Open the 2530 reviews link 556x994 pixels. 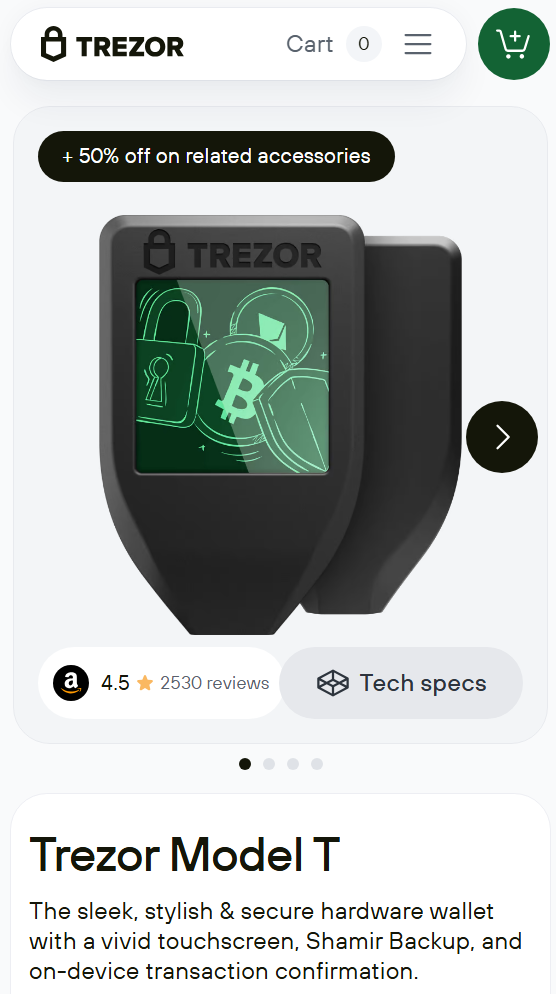coord(214,683)
